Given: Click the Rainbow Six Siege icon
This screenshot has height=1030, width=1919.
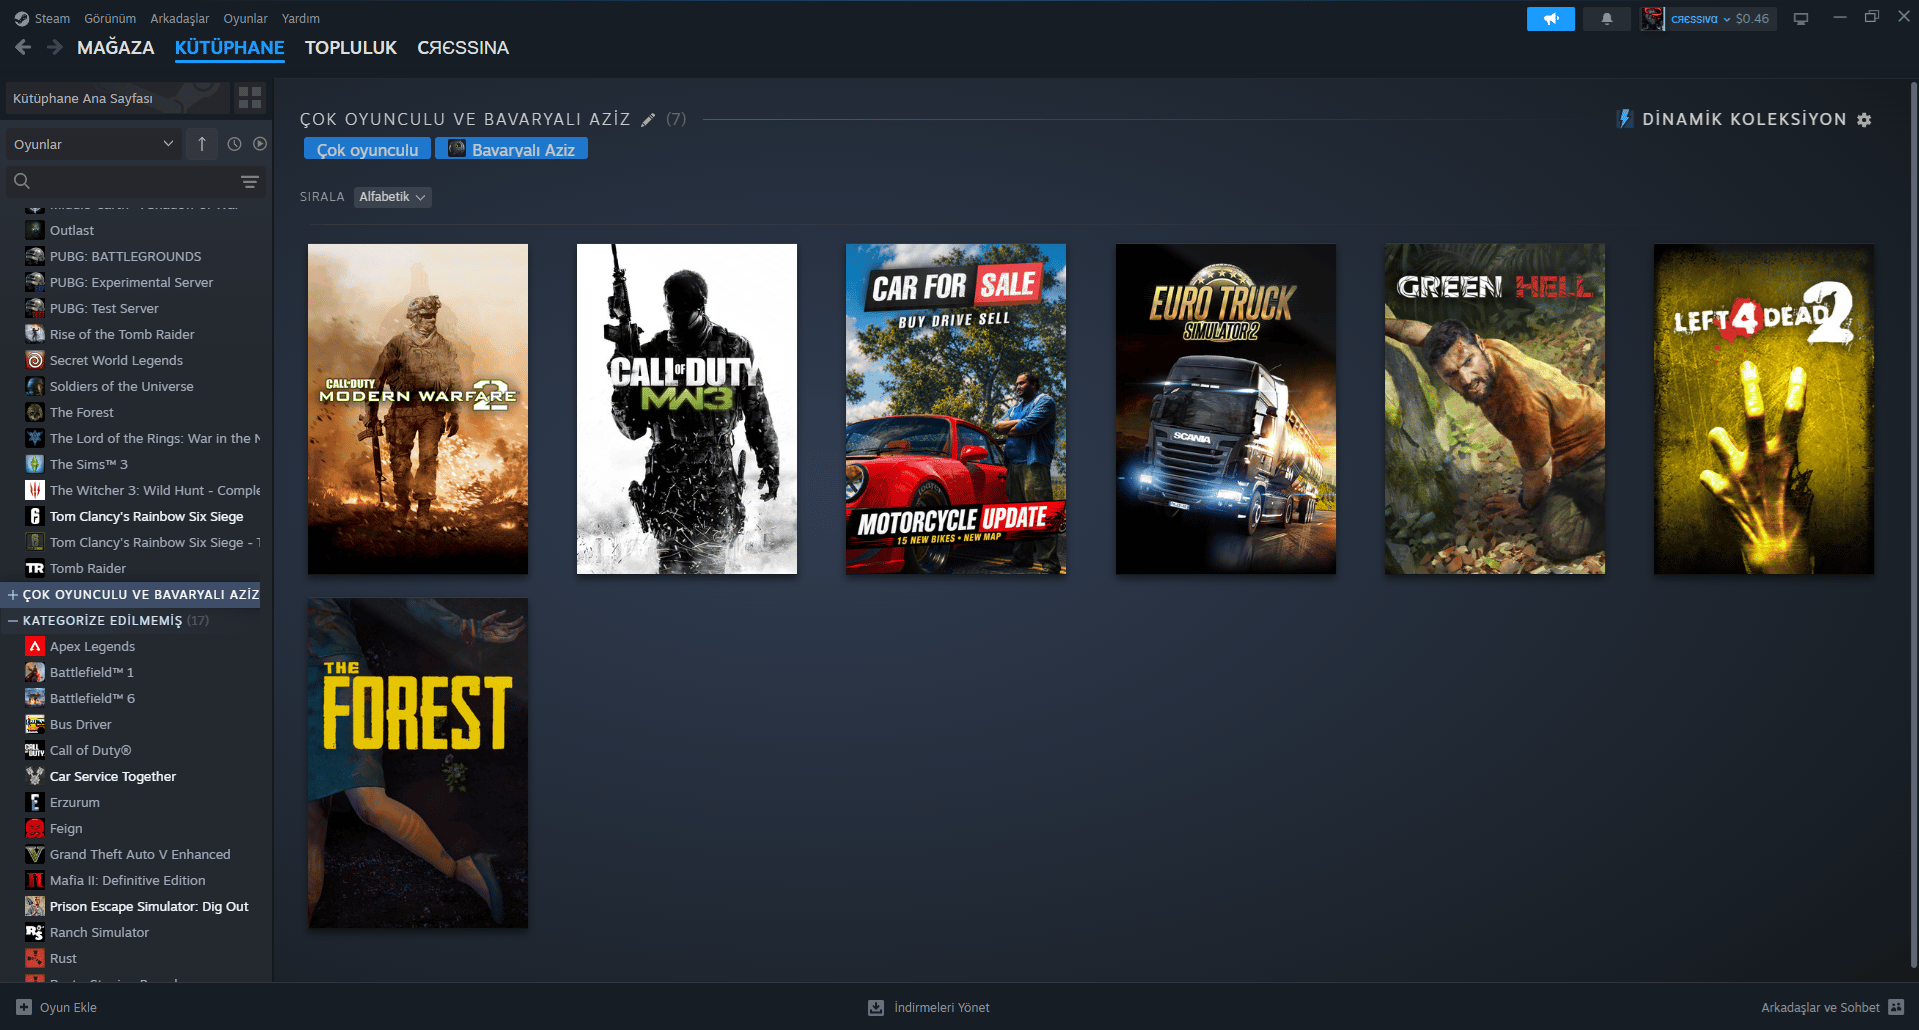Looking at the screenshot, I should 35,516.
